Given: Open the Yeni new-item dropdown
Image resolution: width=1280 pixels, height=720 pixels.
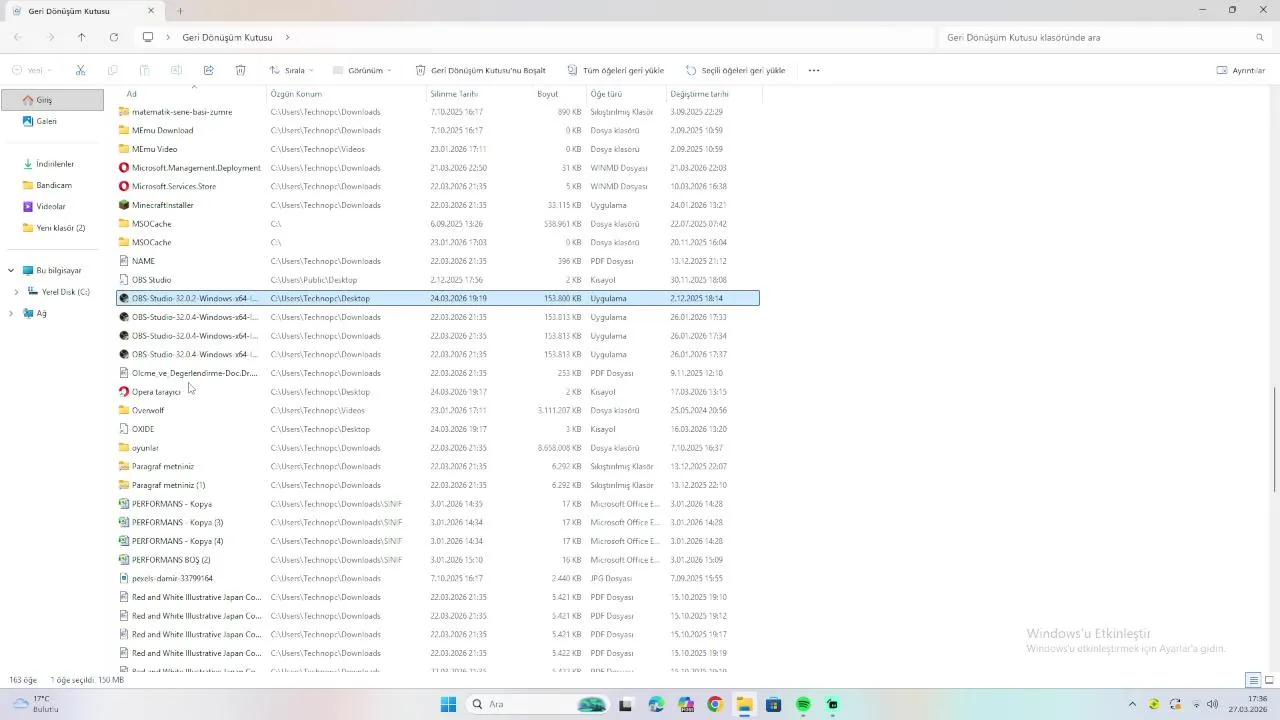Looking at the screenshot, I should [x=32, y=71].
